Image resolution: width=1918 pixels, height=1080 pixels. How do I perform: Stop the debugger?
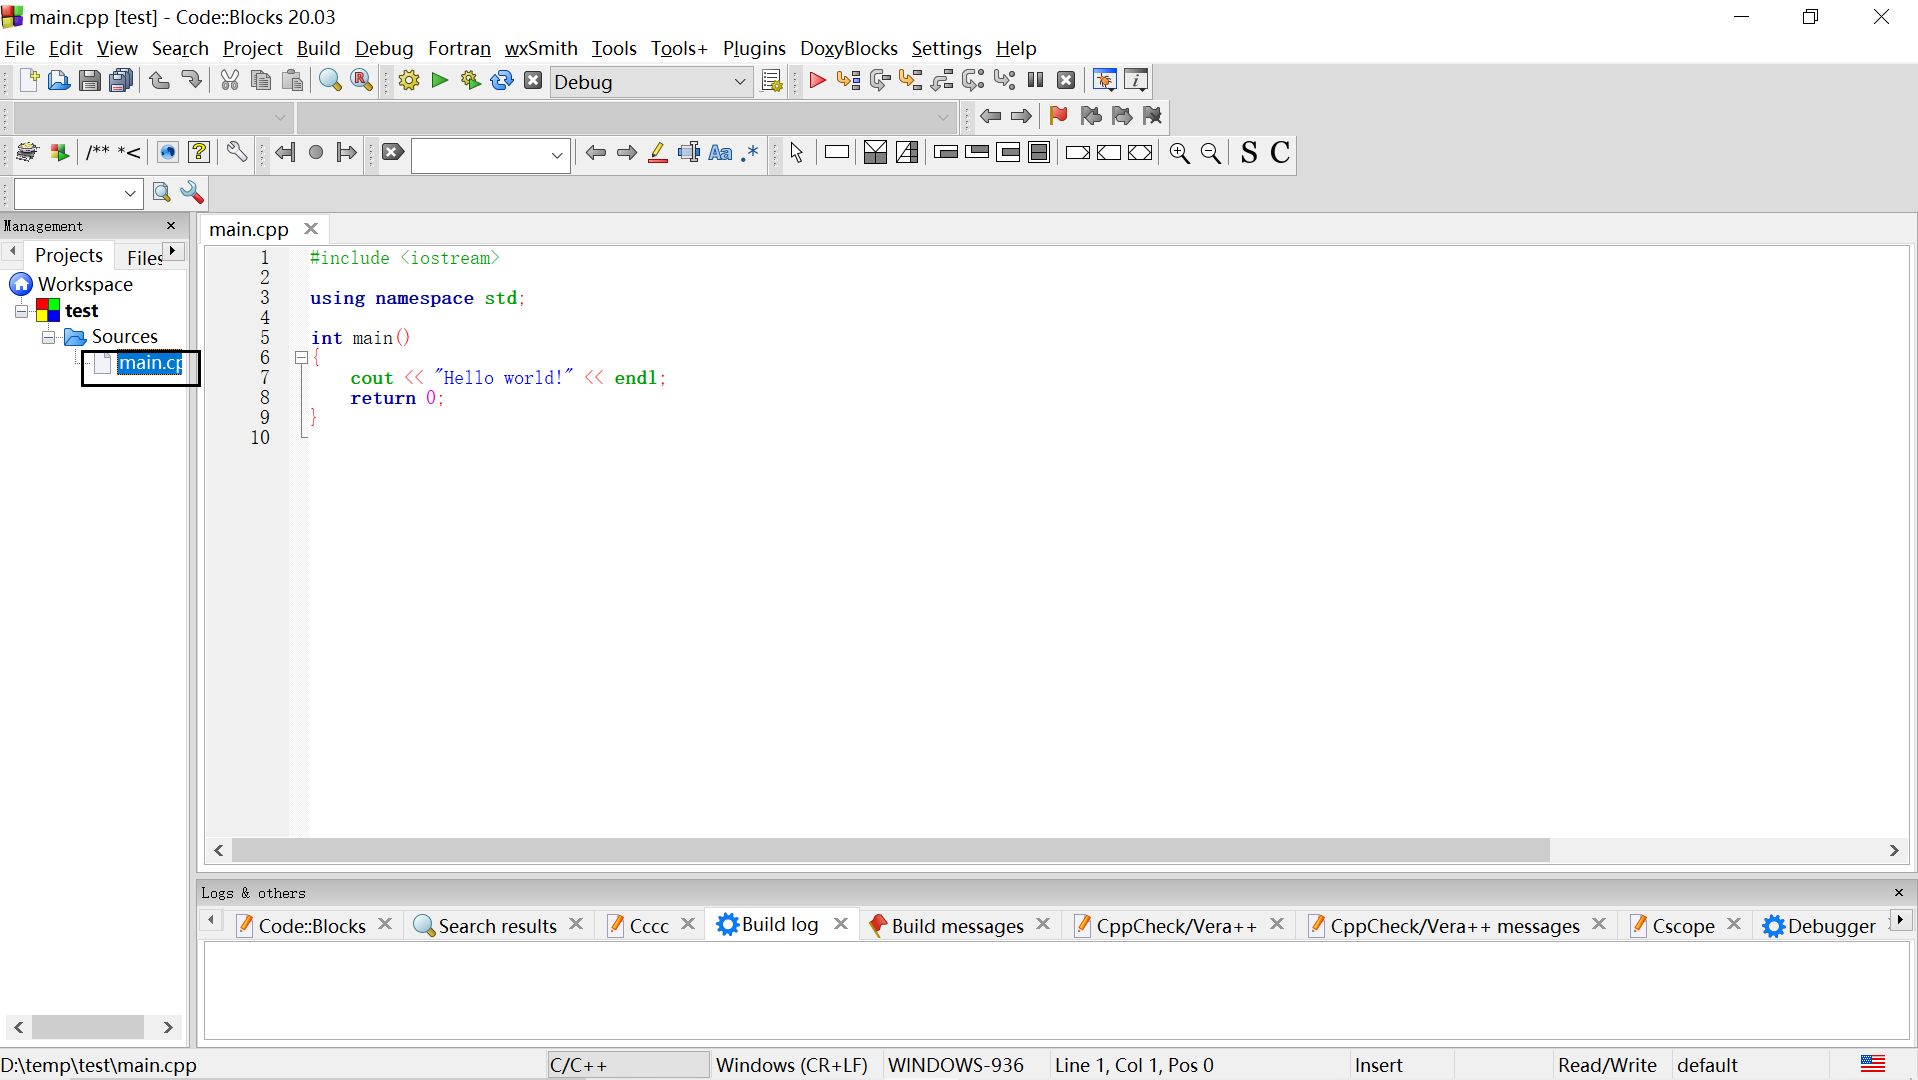point(1067,81)
